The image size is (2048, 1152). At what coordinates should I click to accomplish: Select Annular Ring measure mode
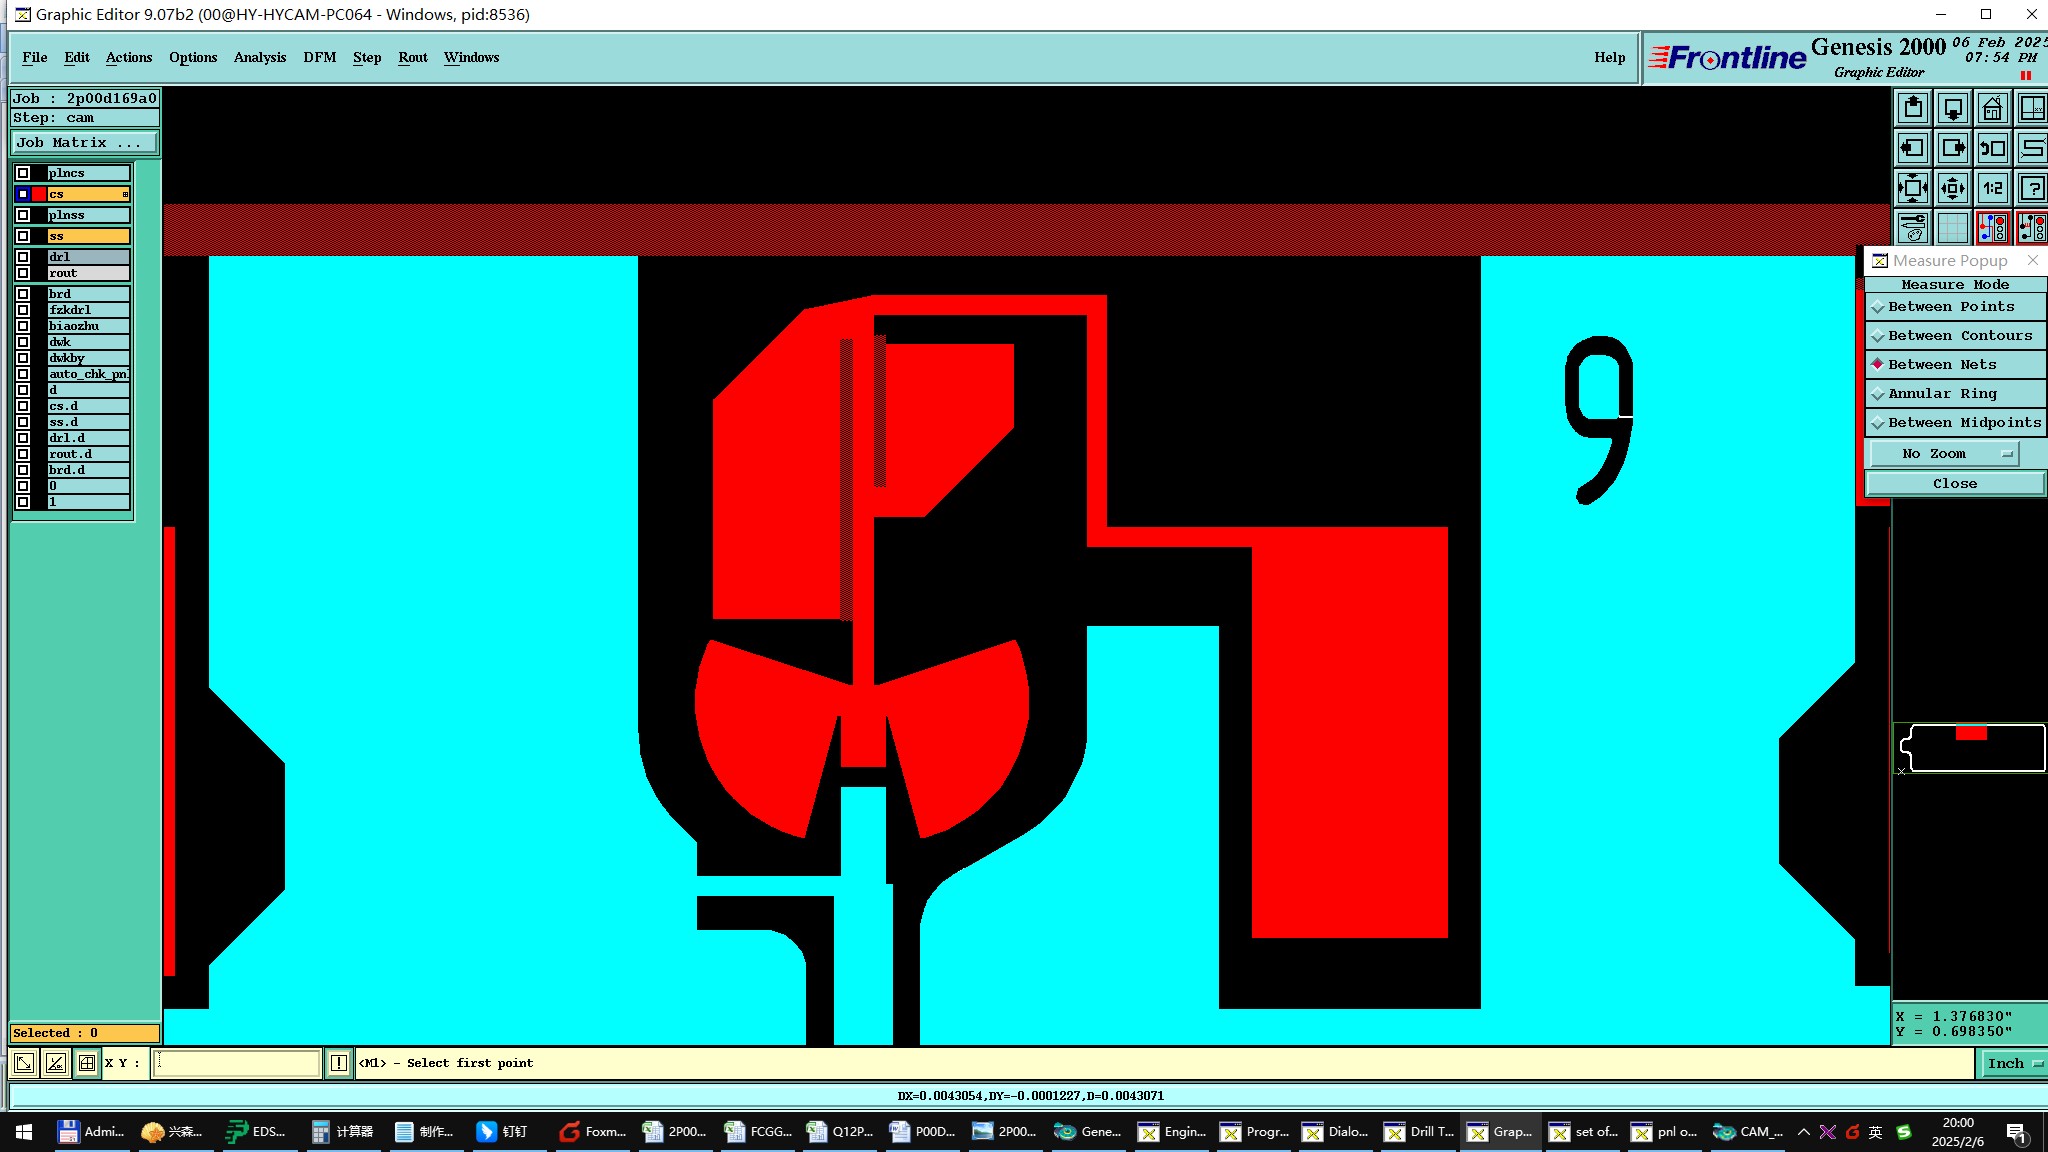[1941, 394]
